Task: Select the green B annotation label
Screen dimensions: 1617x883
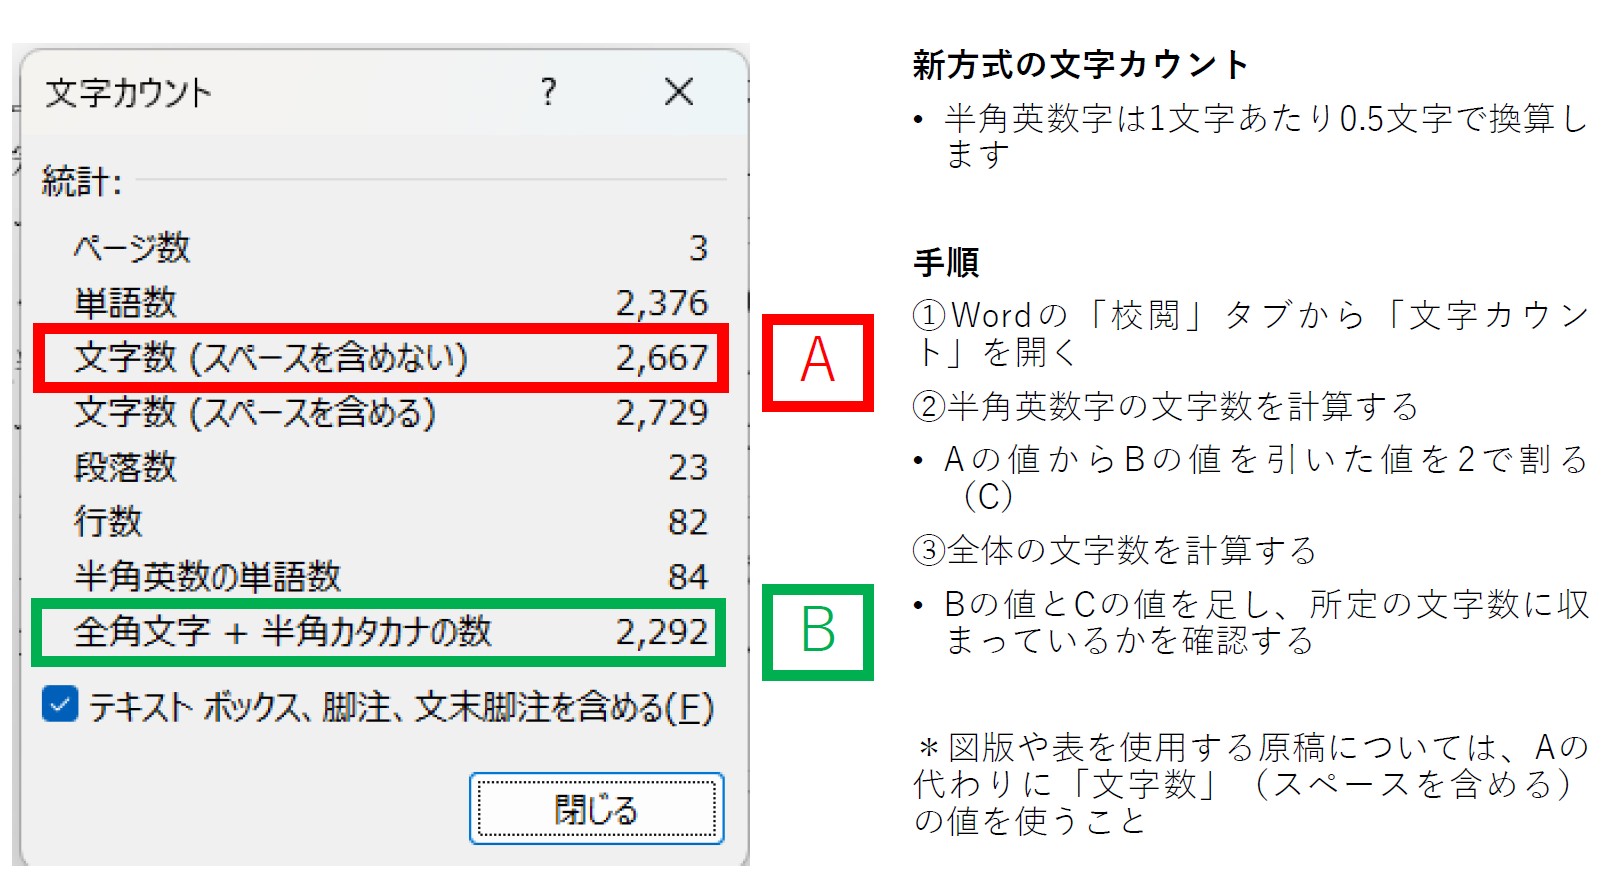Action: coord(819,630)
